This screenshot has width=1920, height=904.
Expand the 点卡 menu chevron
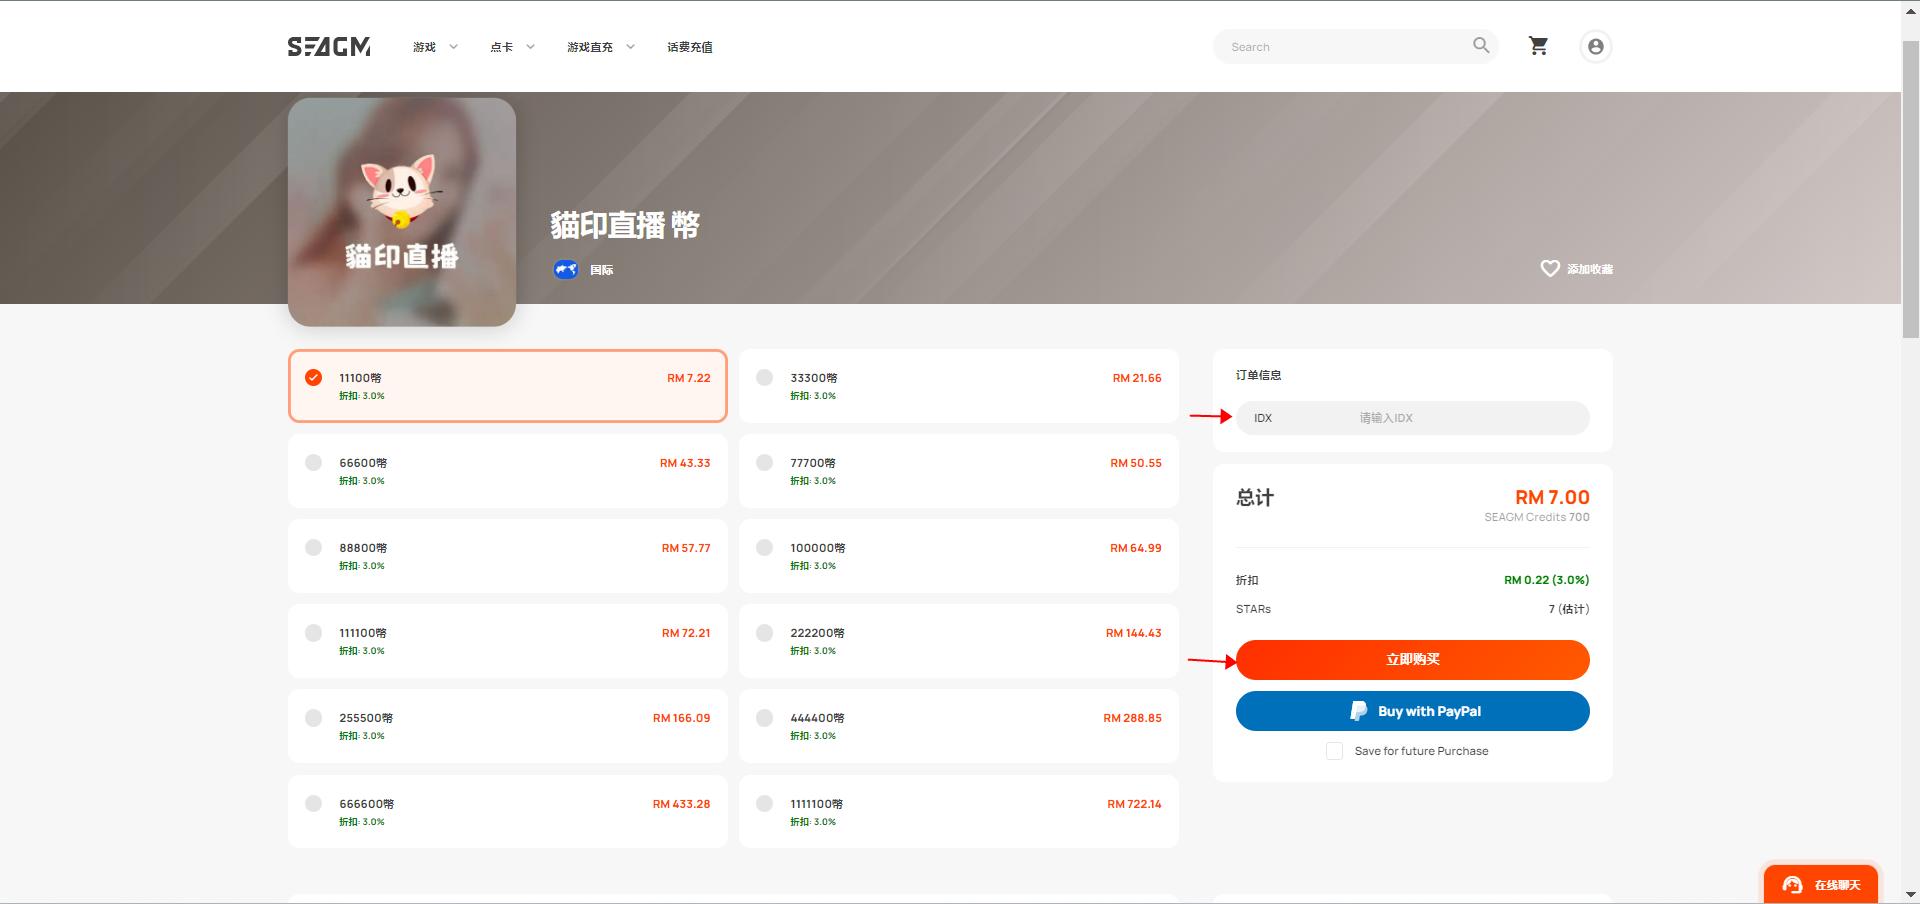point(530,47)
